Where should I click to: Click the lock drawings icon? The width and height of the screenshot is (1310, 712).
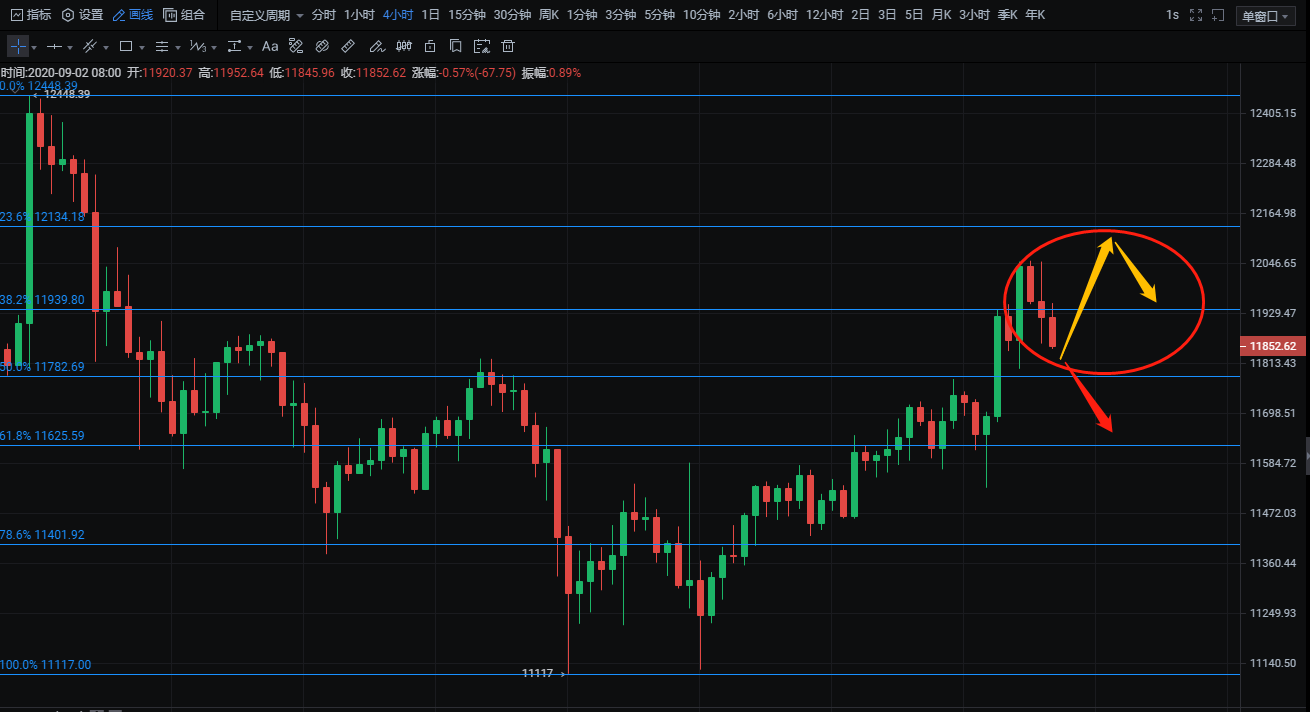429,47
